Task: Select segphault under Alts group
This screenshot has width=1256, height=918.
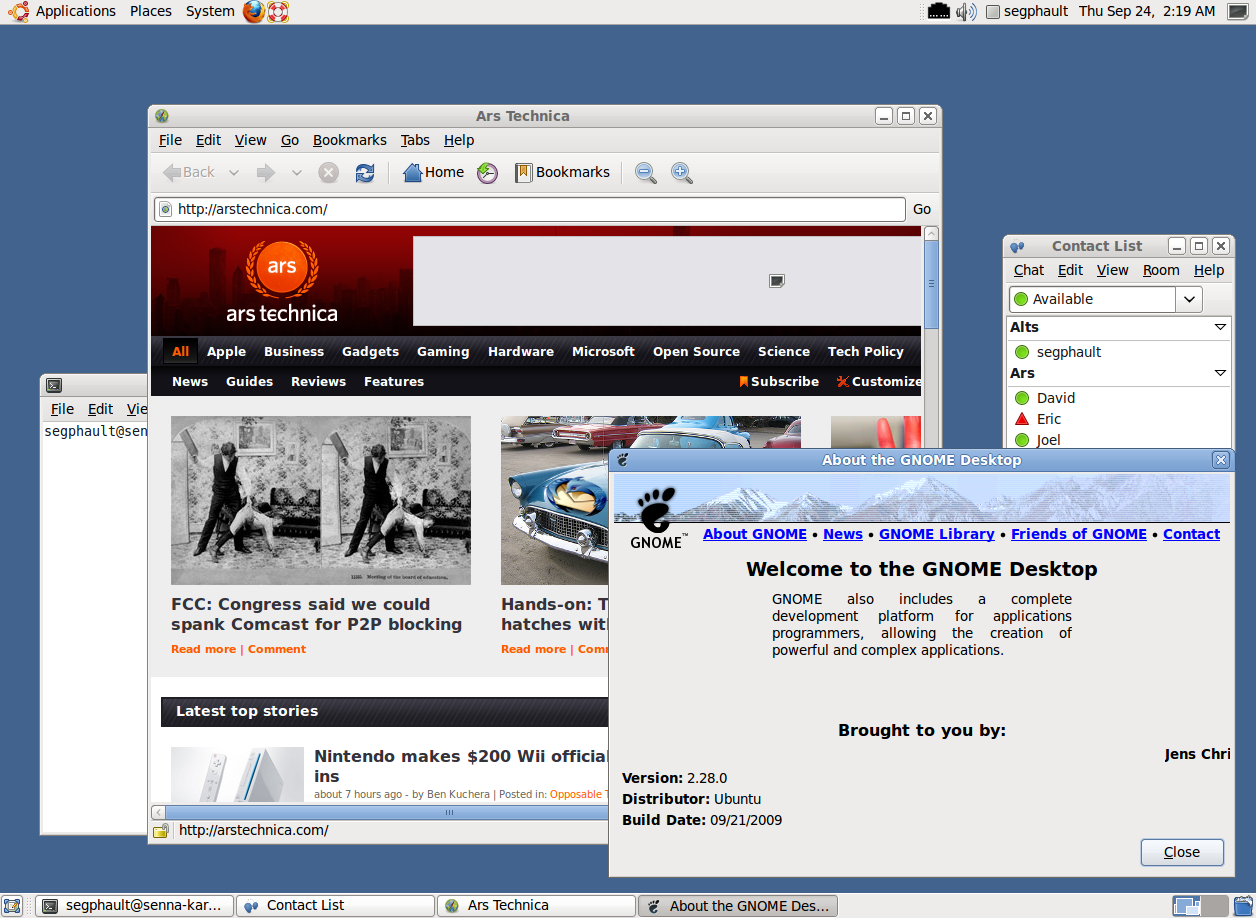Action: [1069, 352]
